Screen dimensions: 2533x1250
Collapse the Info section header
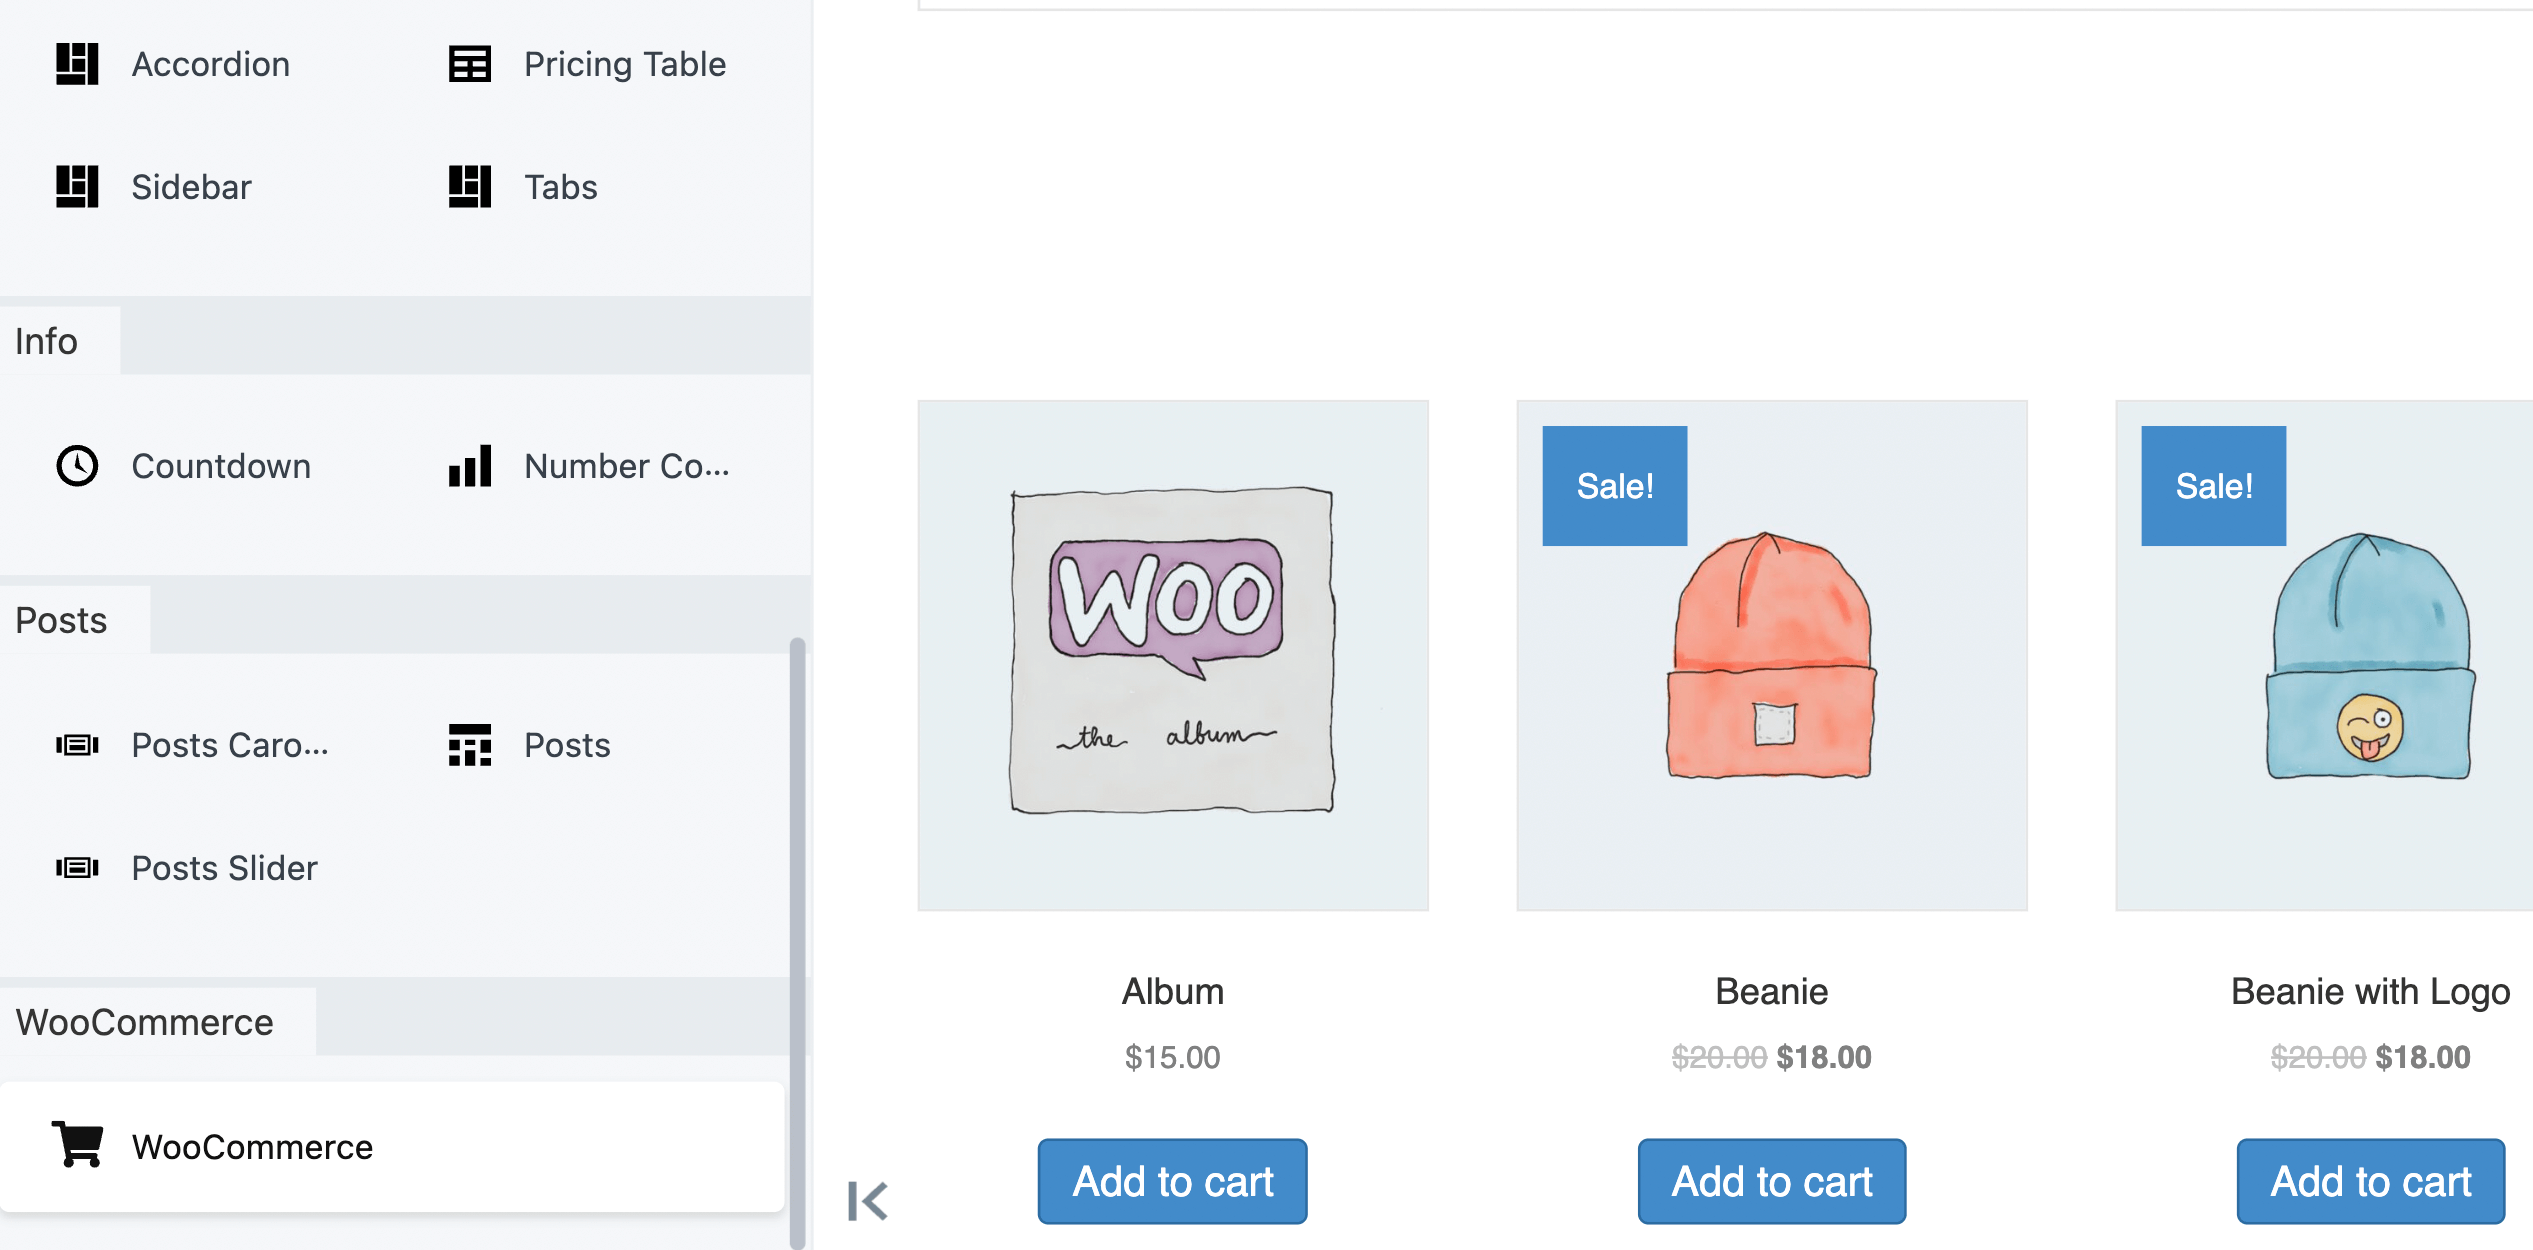(47, 341)
